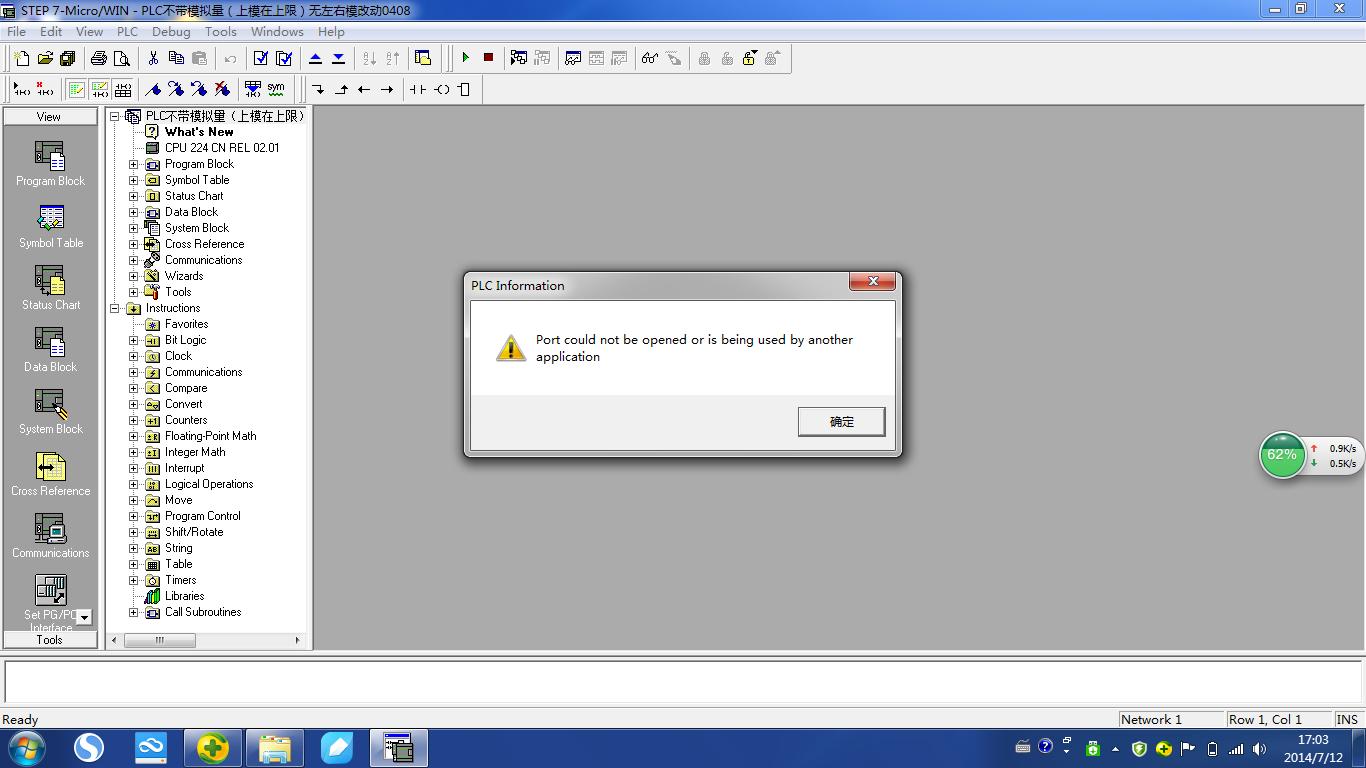Click the Tools bar at navigation bottom
Image resolution: width=1366 pixels, height=768 pixels.
tap(49, 640)
